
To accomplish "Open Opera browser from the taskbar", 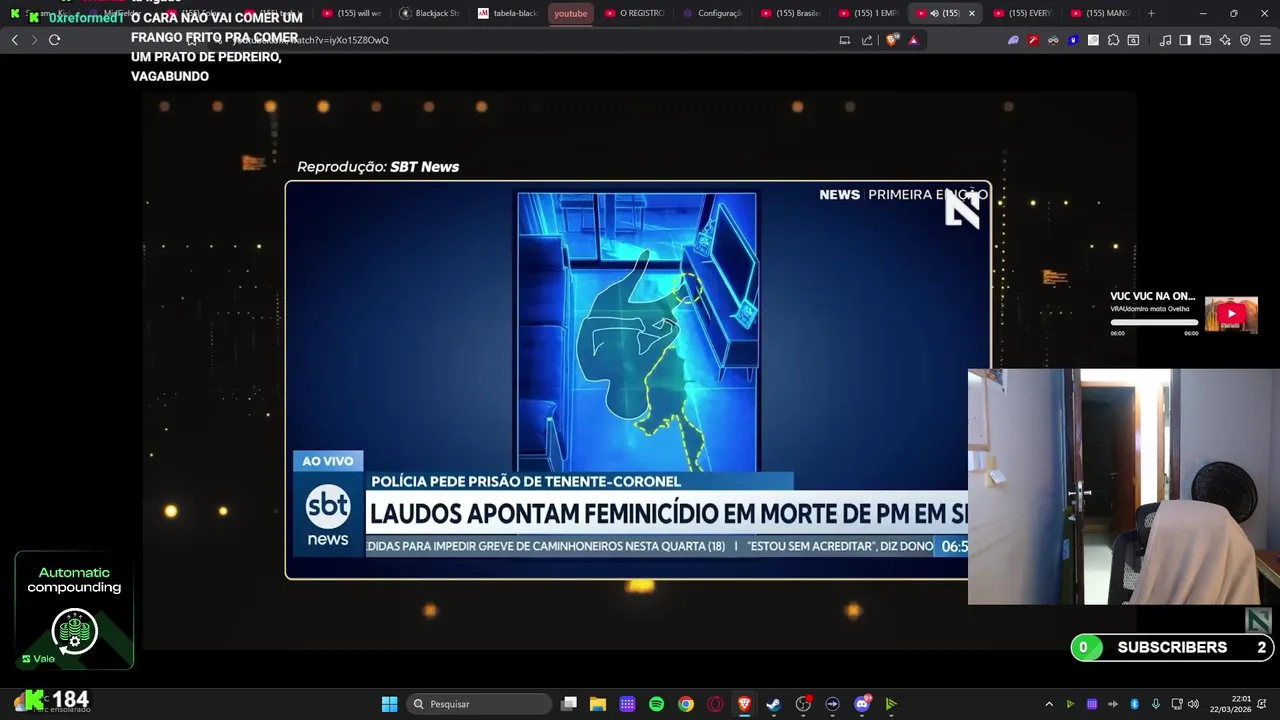I will coord(715,704).
